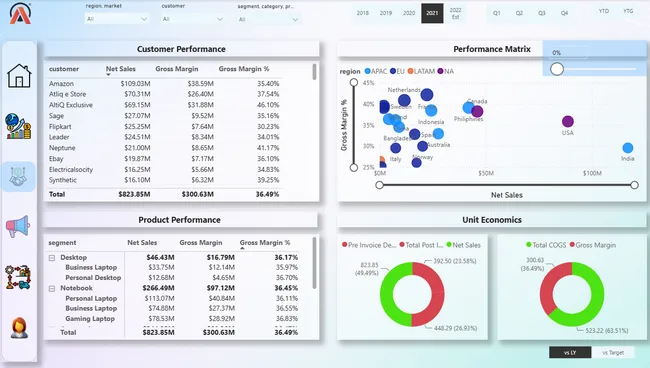Open the Home page icon
The height and width of the screenshot is (368, 650).
coord(19,76)
